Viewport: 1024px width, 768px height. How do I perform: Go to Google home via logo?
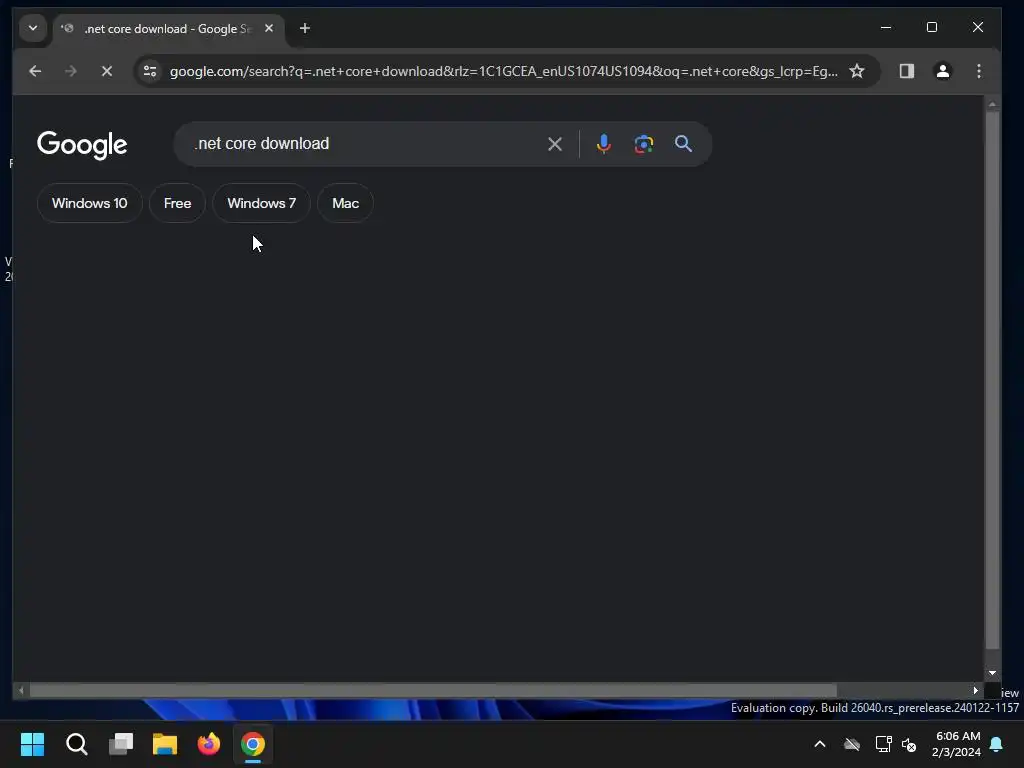pos(82,145)
